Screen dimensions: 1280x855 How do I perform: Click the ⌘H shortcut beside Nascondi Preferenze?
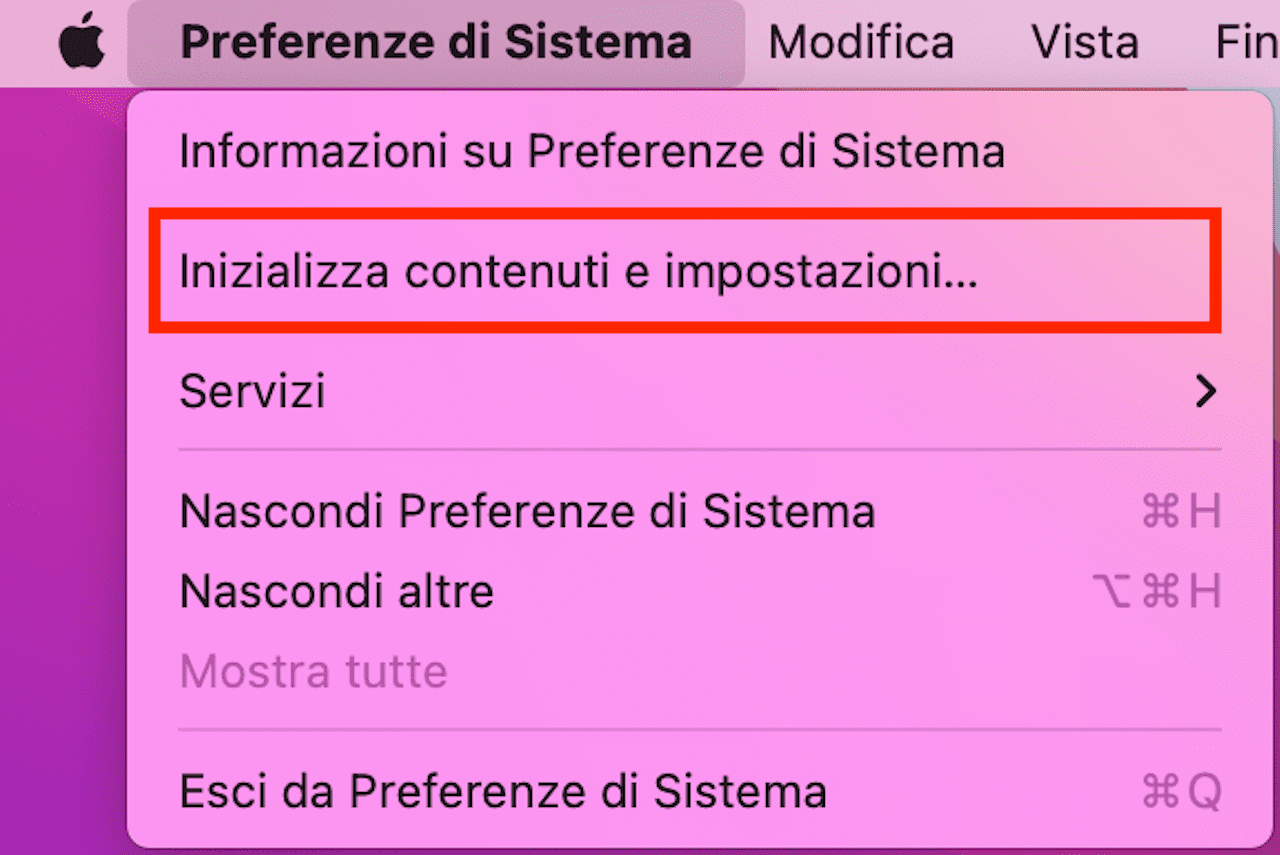click(1182, 512)
